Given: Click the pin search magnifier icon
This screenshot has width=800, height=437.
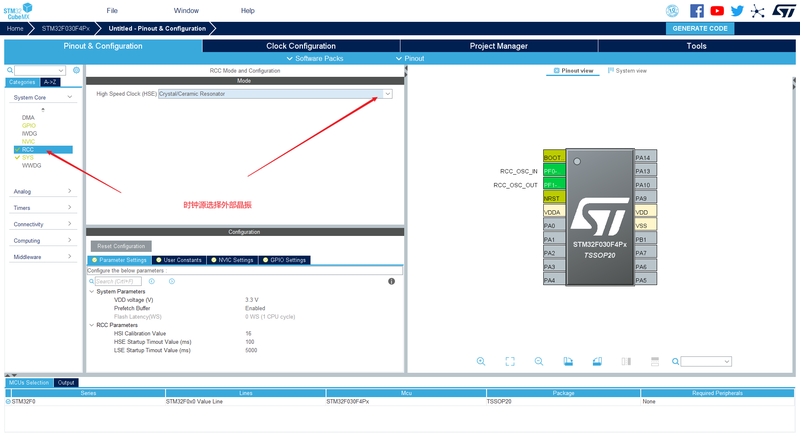Looking at the screenshot, I should [x=676, y=361].
